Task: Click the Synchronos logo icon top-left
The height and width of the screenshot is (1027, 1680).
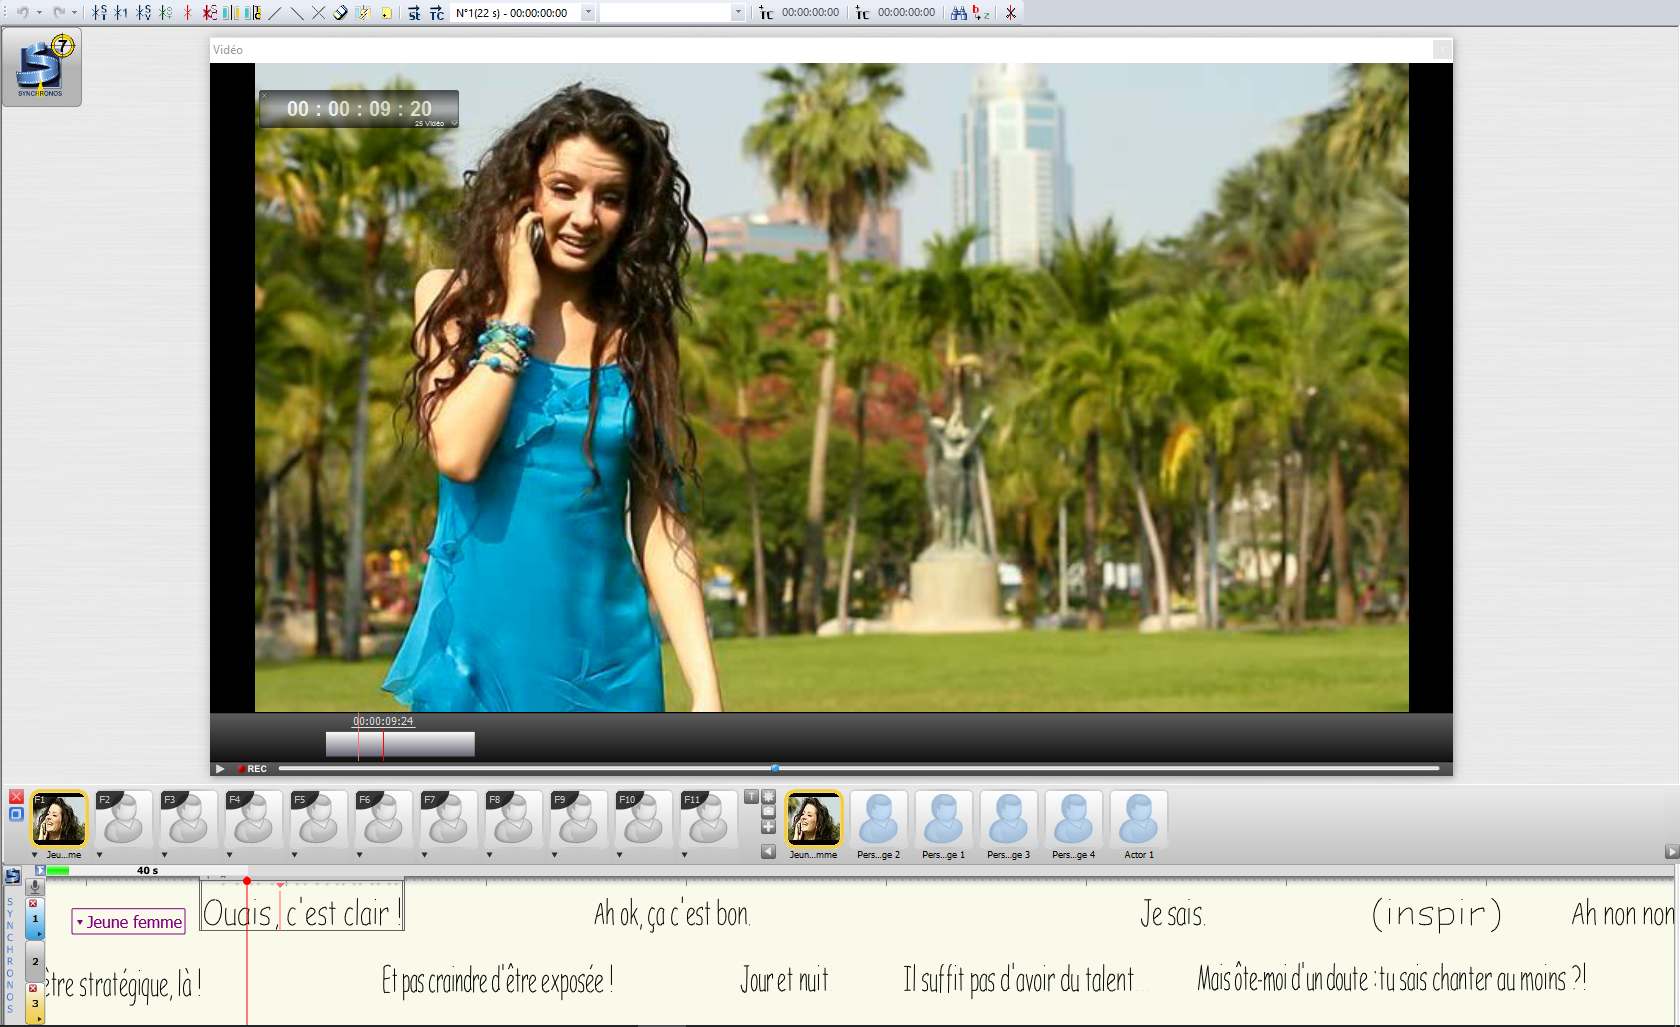Action: coord(41,68)
